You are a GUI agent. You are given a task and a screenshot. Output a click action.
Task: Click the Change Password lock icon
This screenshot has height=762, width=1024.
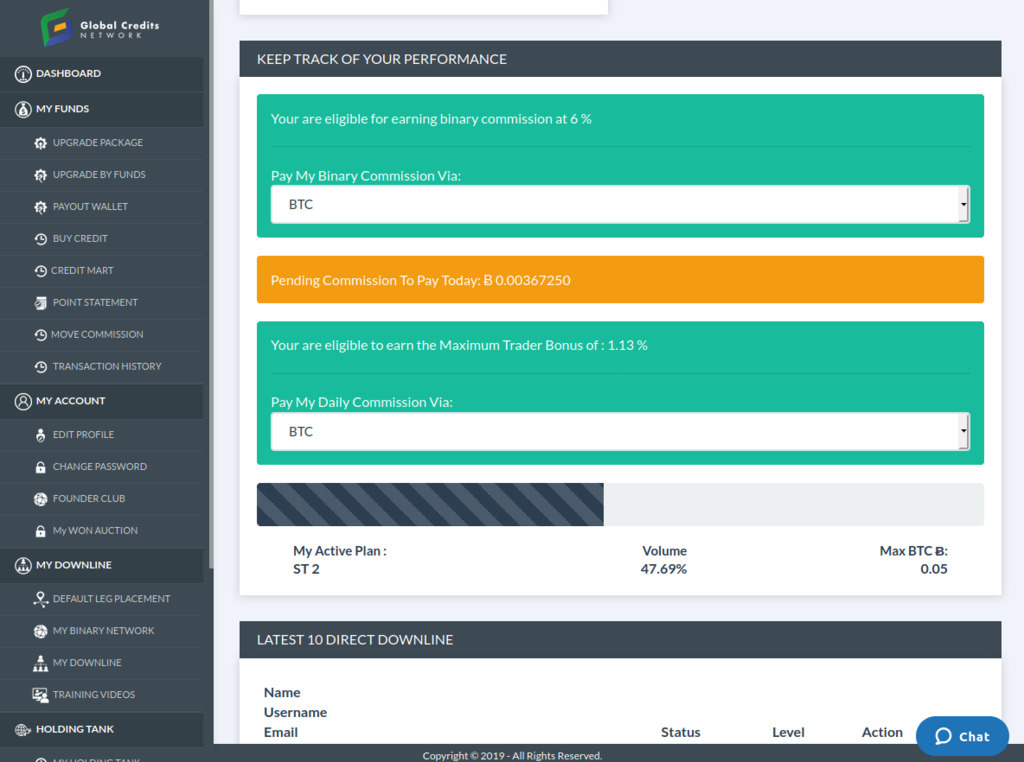(x=40, y=467)
